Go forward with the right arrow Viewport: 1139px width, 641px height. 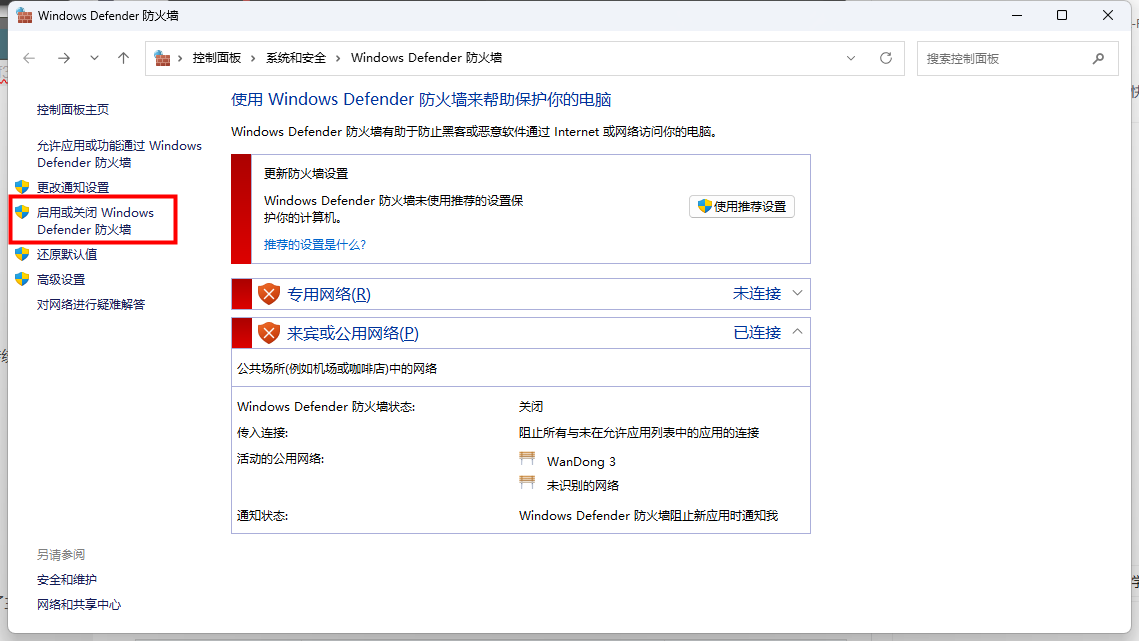coord(64,58)
